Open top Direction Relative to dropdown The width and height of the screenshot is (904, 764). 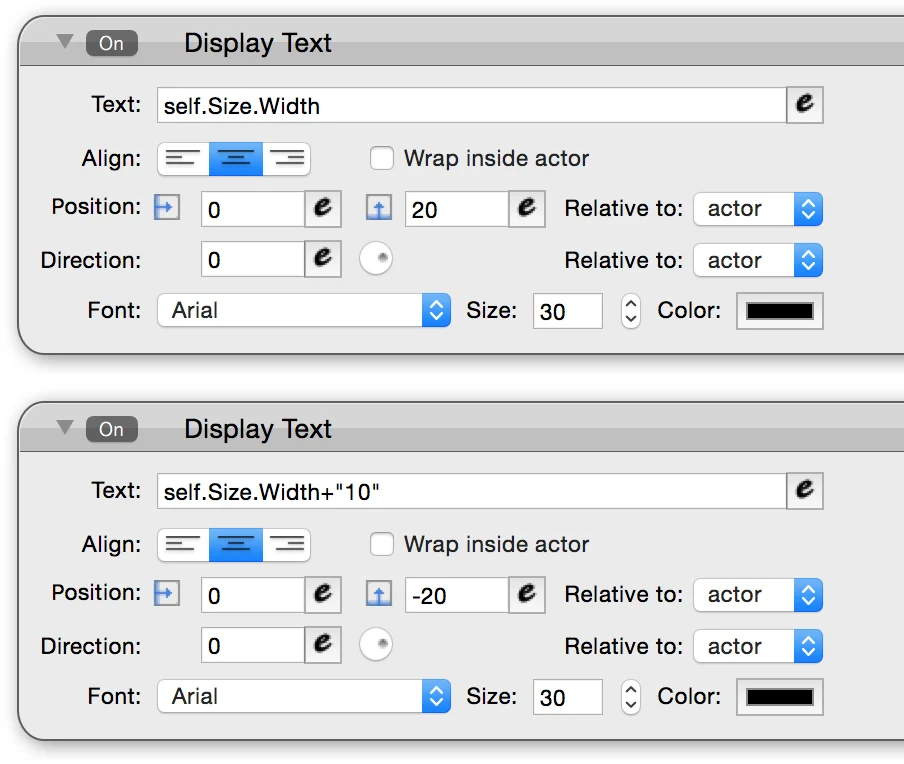coord(758,260)
